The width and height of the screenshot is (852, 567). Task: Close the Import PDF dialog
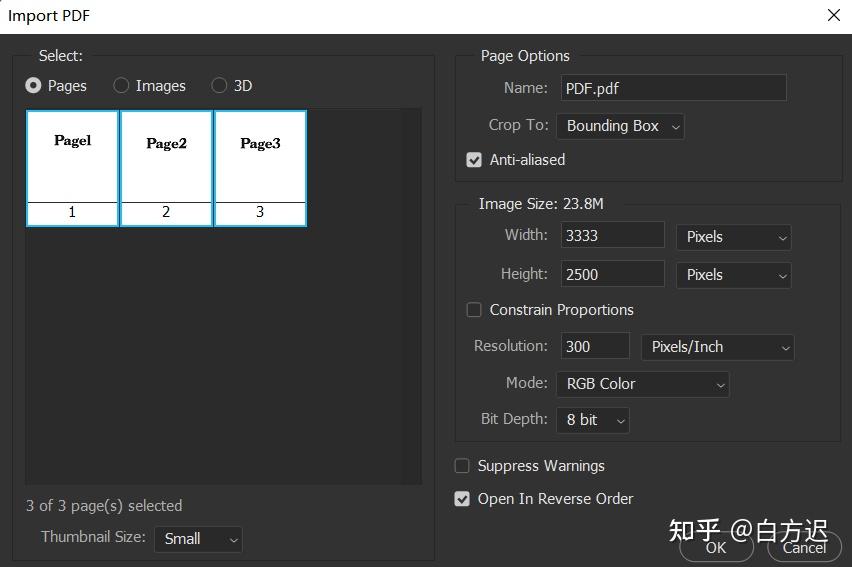834,15
